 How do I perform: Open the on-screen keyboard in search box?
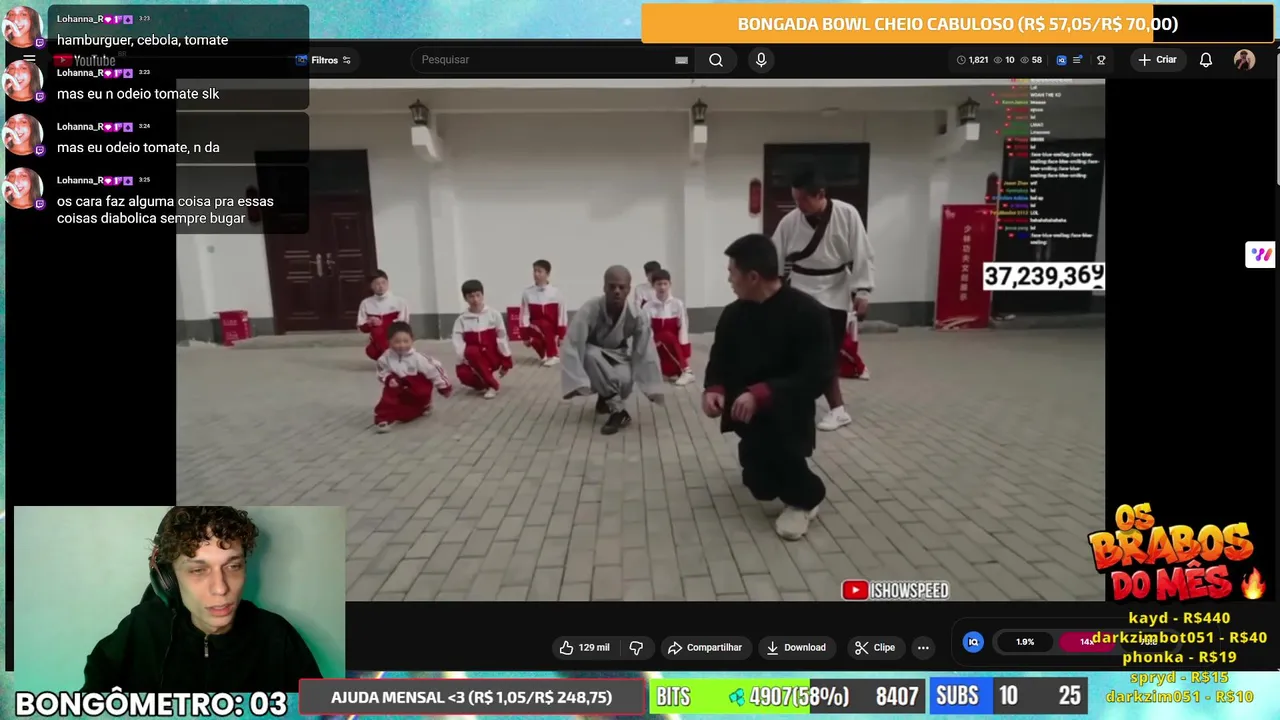[x=682, y=60]
